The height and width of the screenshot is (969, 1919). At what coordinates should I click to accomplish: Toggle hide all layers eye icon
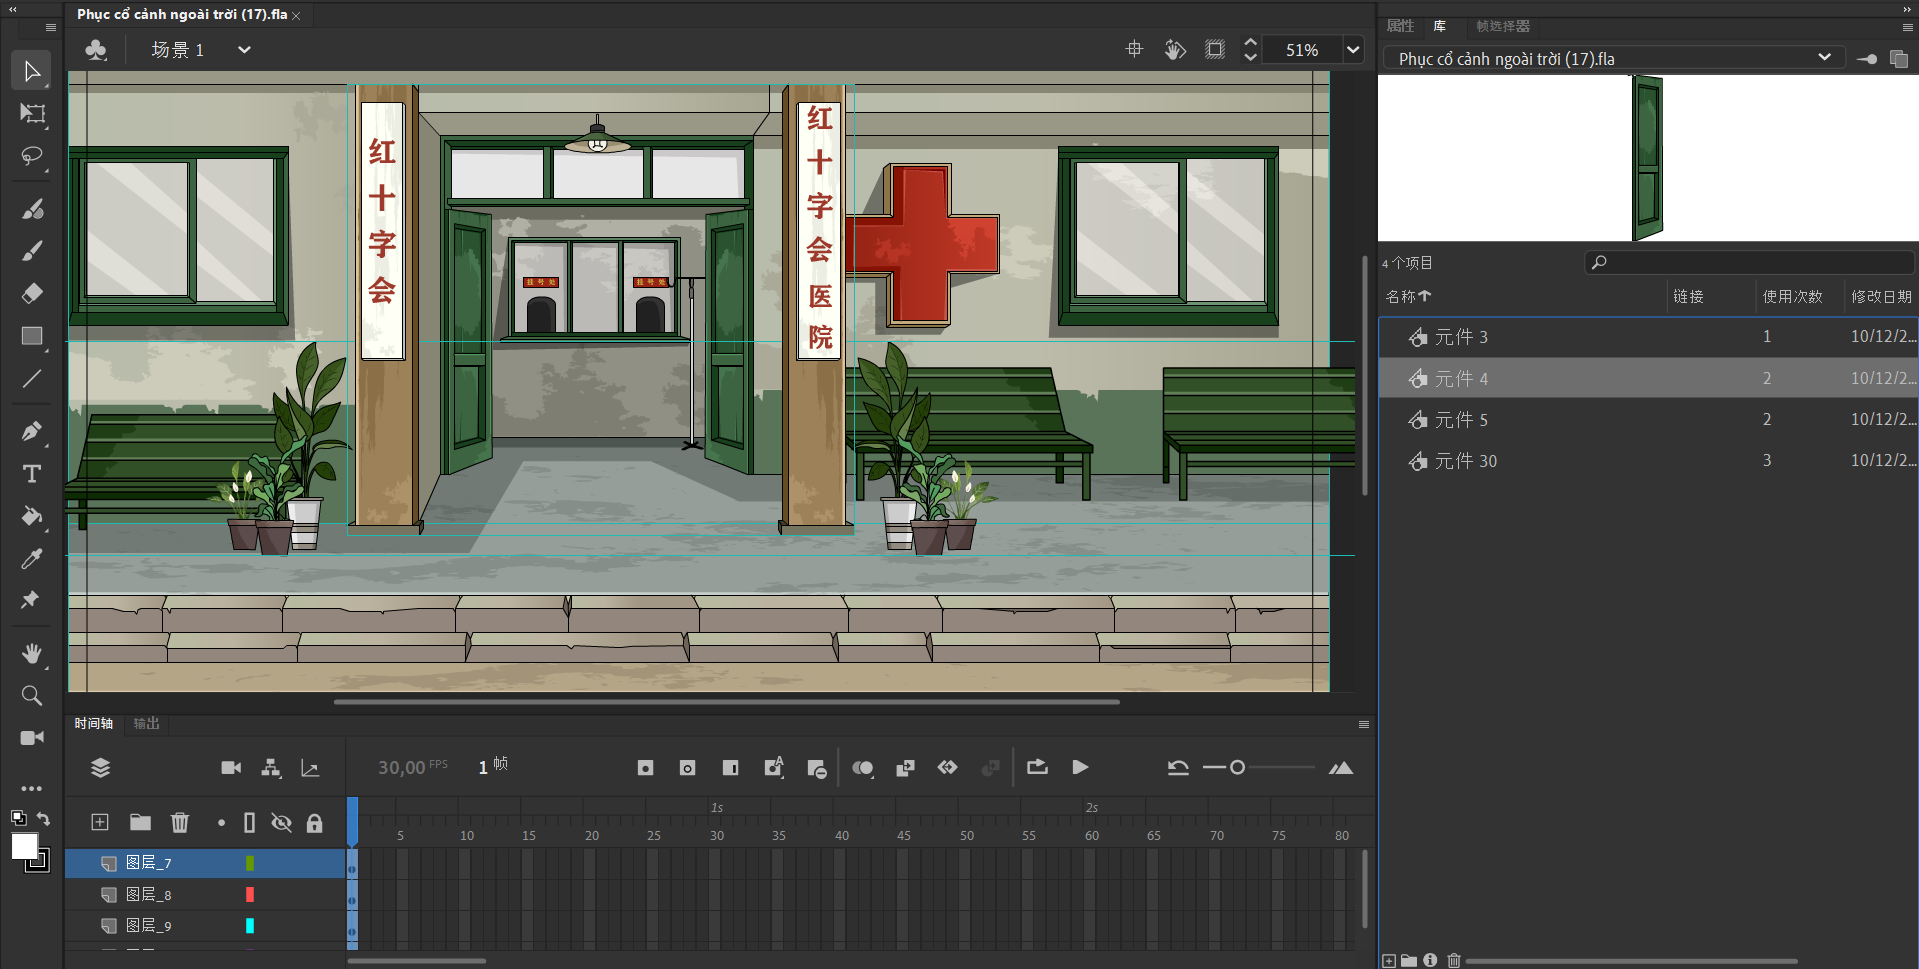click(282, 823)
